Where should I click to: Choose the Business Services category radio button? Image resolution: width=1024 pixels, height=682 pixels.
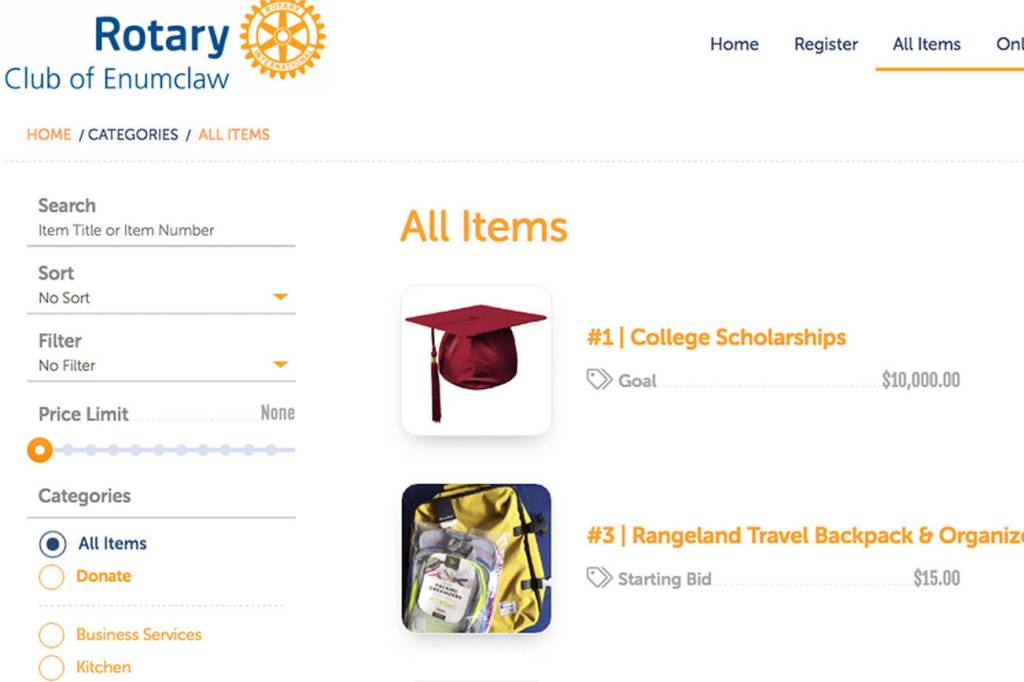[x=52, y=635]
